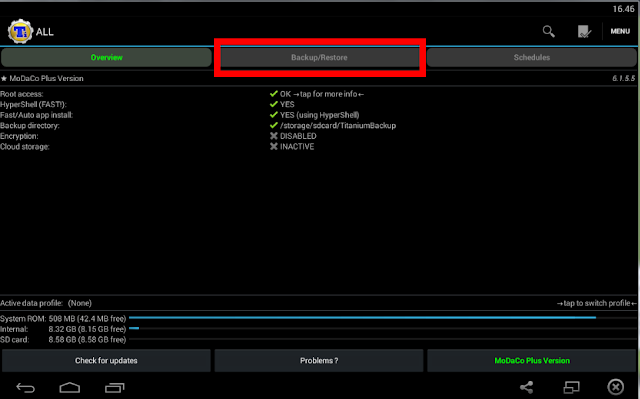Click the Internal storage usage bar
This screenshot has width=640, height=399.
(x=382, y=328)
